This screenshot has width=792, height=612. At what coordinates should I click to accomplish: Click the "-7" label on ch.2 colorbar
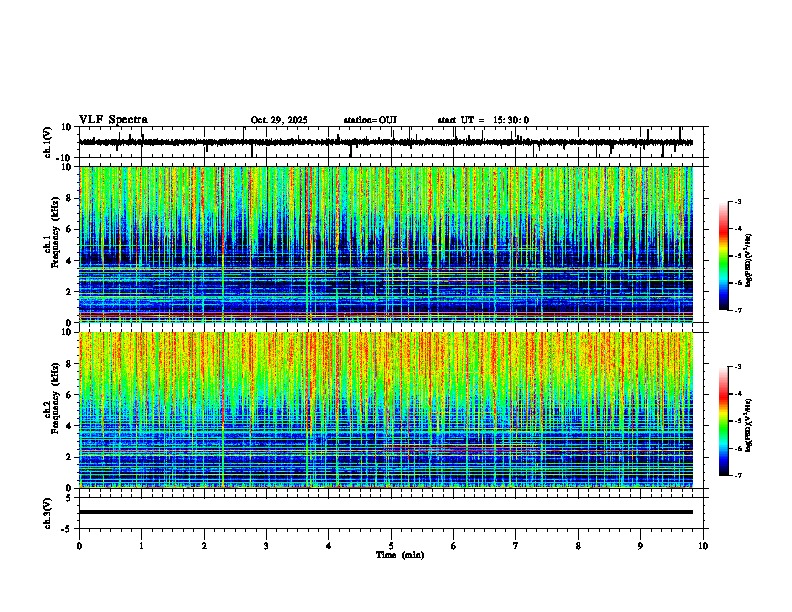(x=738, y=476)
